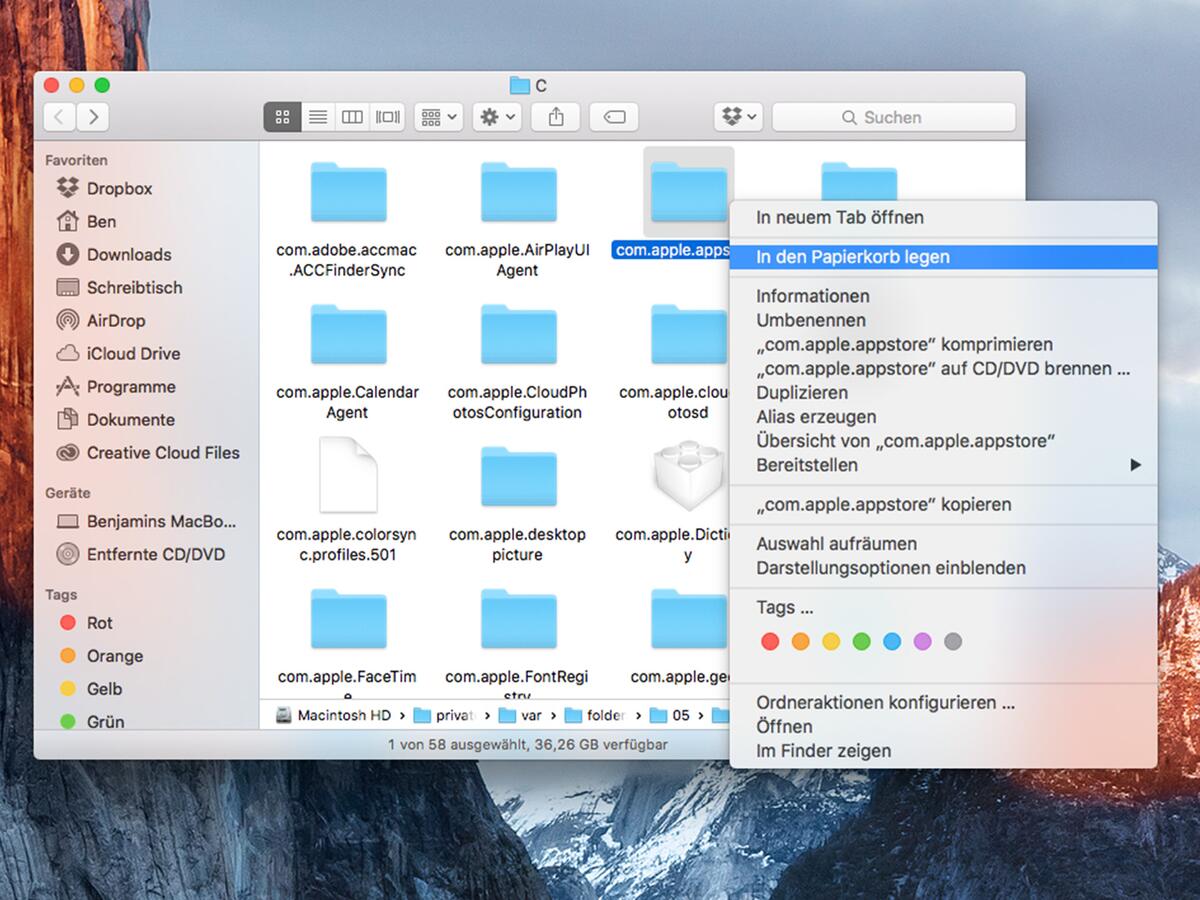Choose 'In den Papierkorb legen' from the menu
This screenshot has width=1200, height=900.
pyautogui.click(x=850, y=257)
